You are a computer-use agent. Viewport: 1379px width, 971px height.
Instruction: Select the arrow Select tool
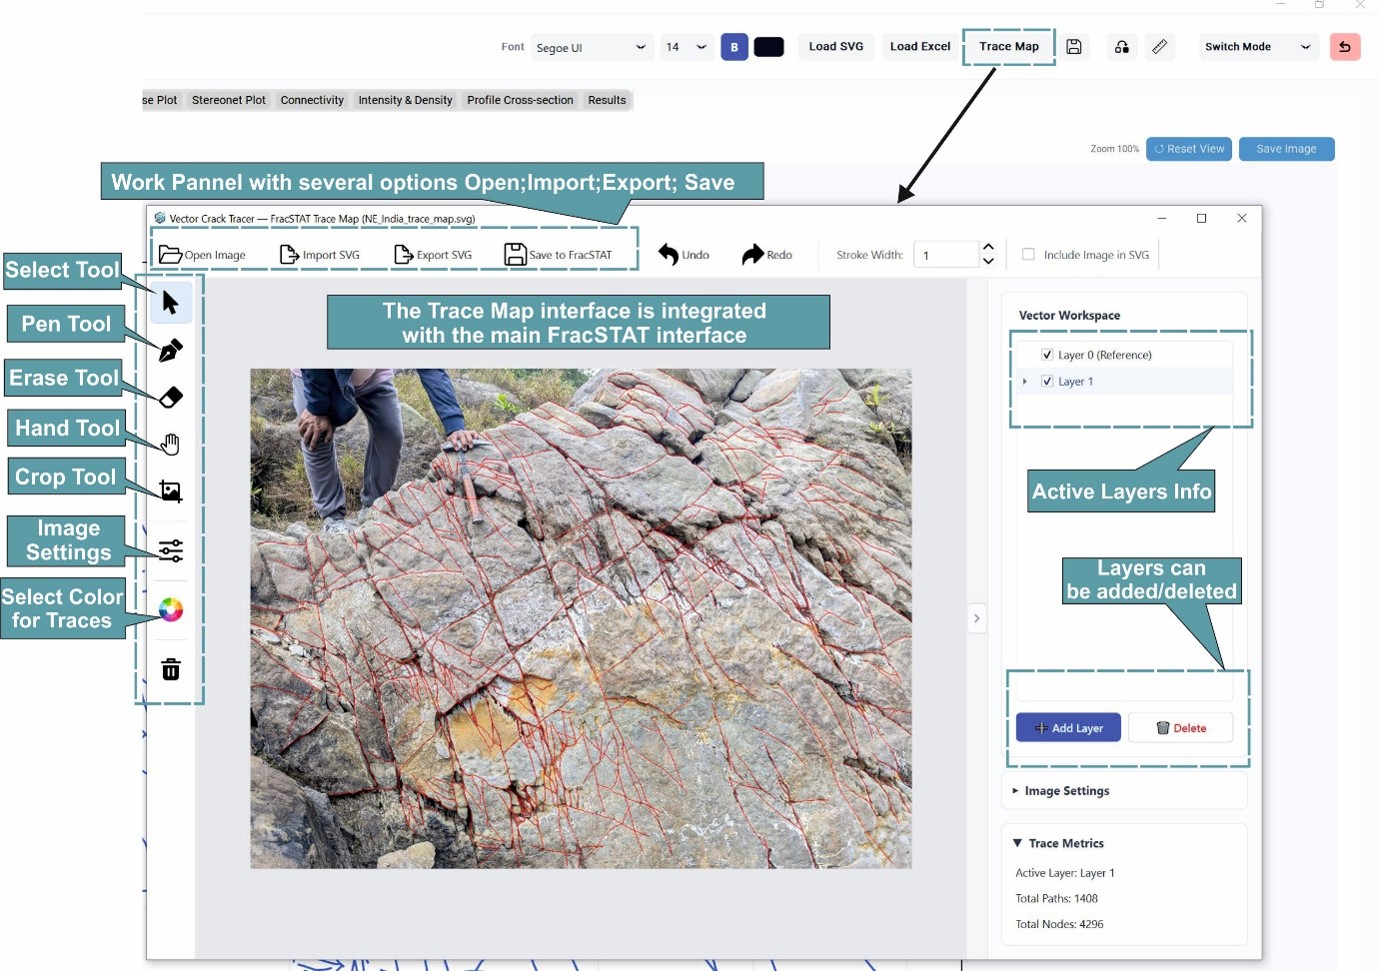[x=170, y=302]
